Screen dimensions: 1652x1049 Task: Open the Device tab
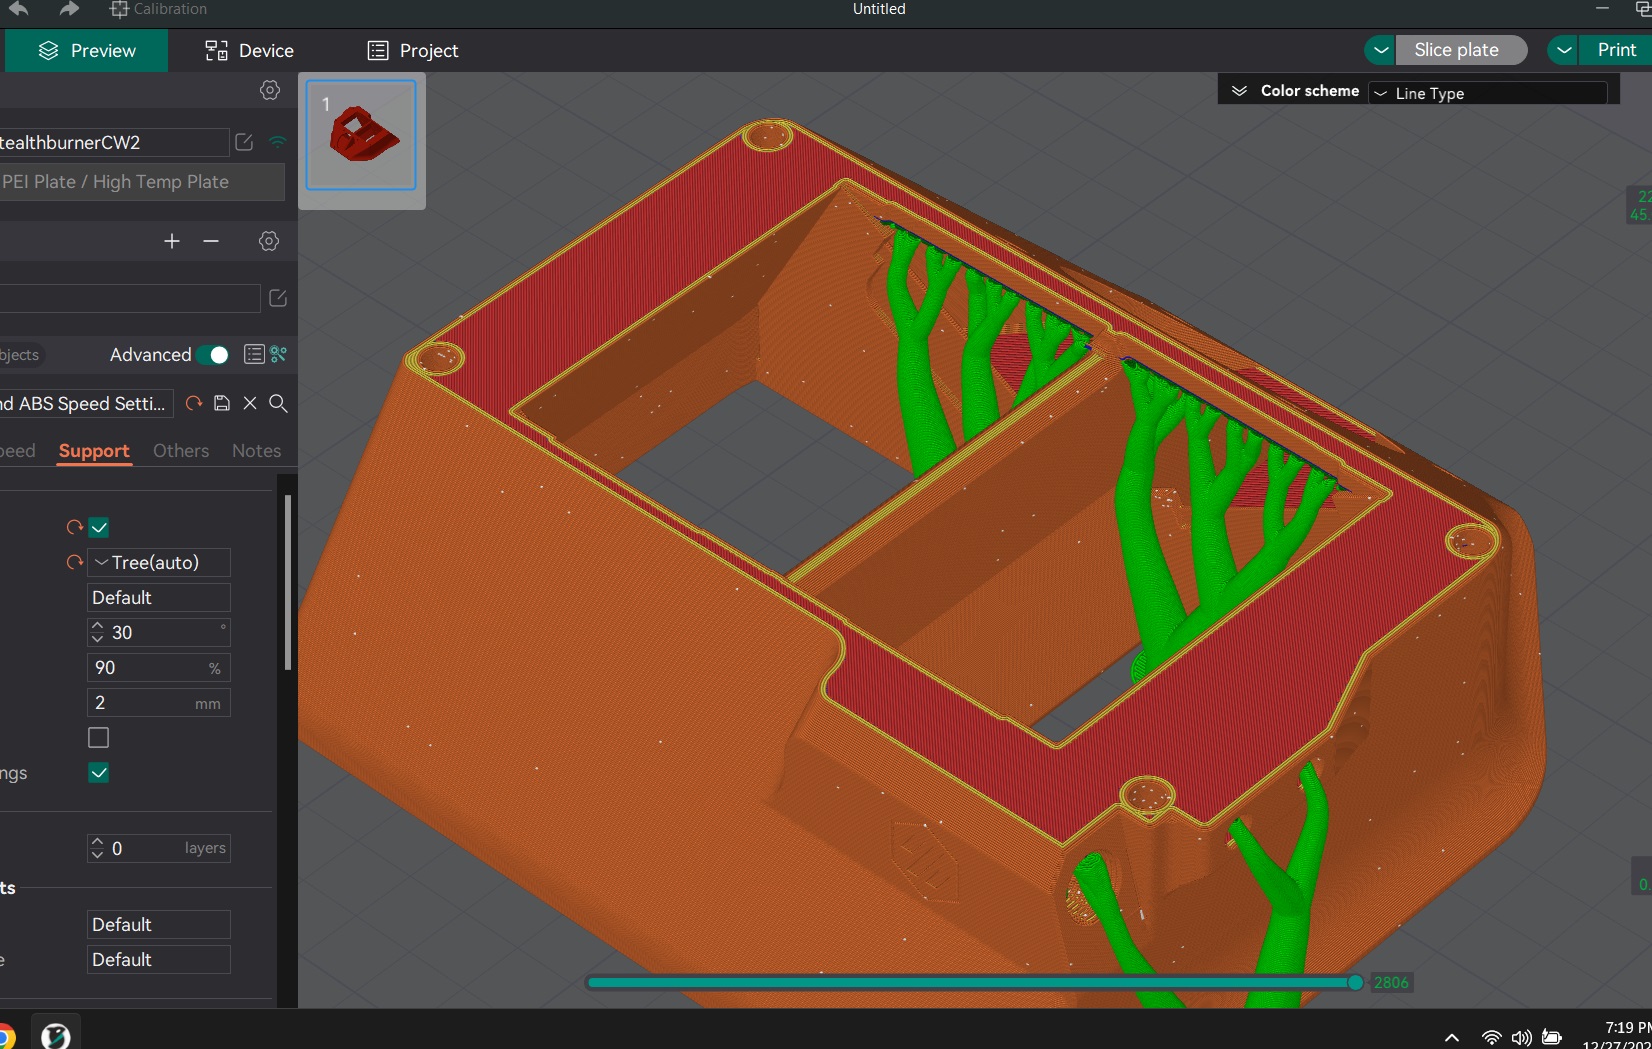pos(250,51)
